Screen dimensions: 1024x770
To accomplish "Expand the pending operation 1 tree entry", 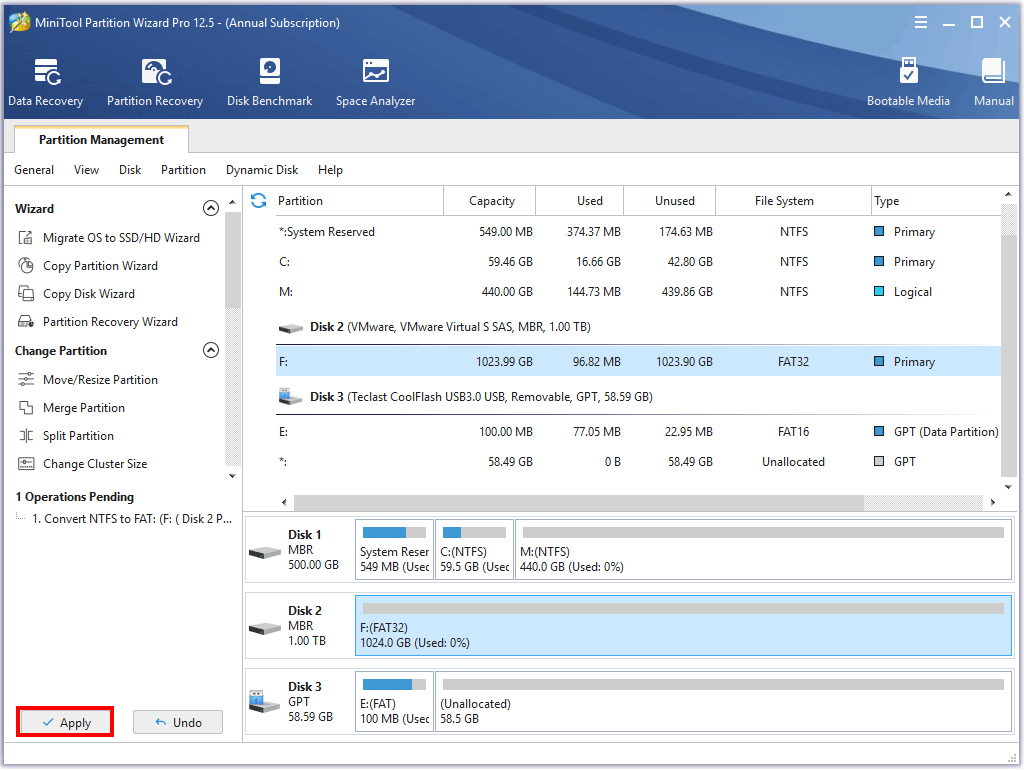I will [21, 517].
